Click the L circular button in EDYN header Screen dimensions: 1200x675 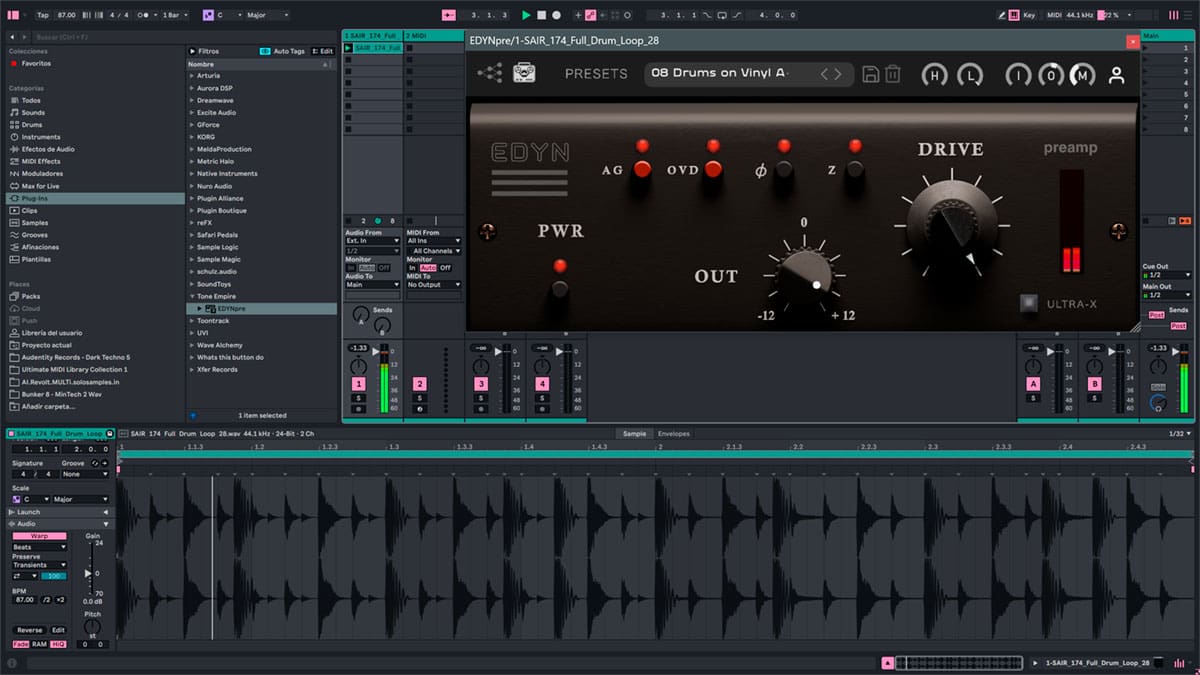click(x=970, y=75)
